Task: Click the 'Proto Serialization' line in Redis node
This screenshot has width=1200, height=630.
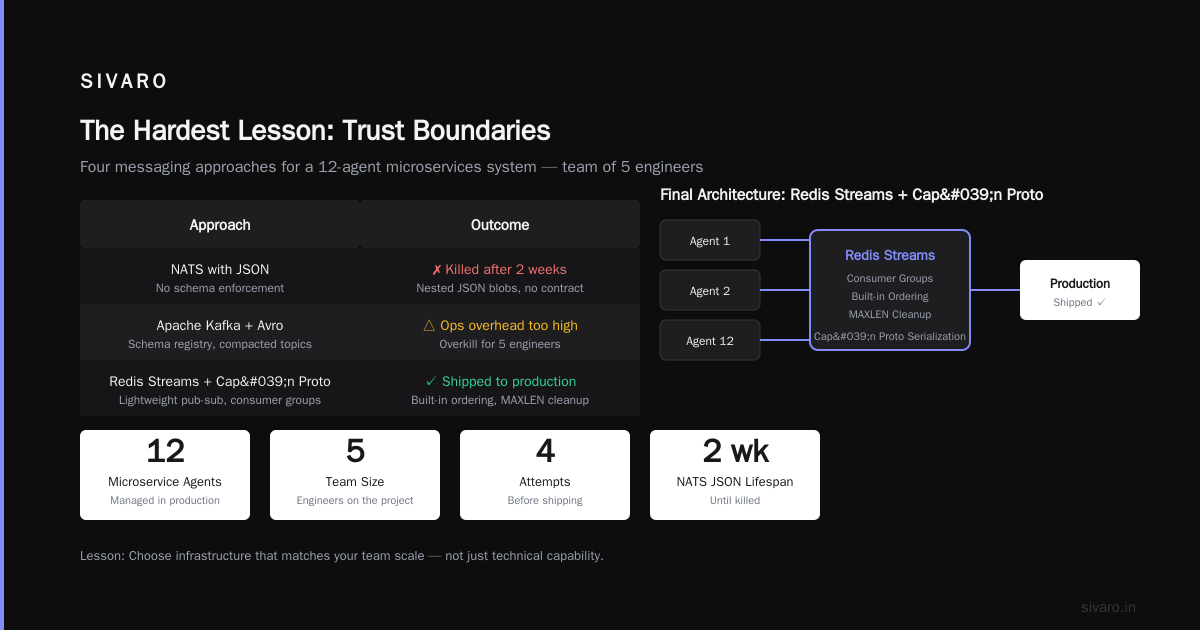Action: (890, 336)
